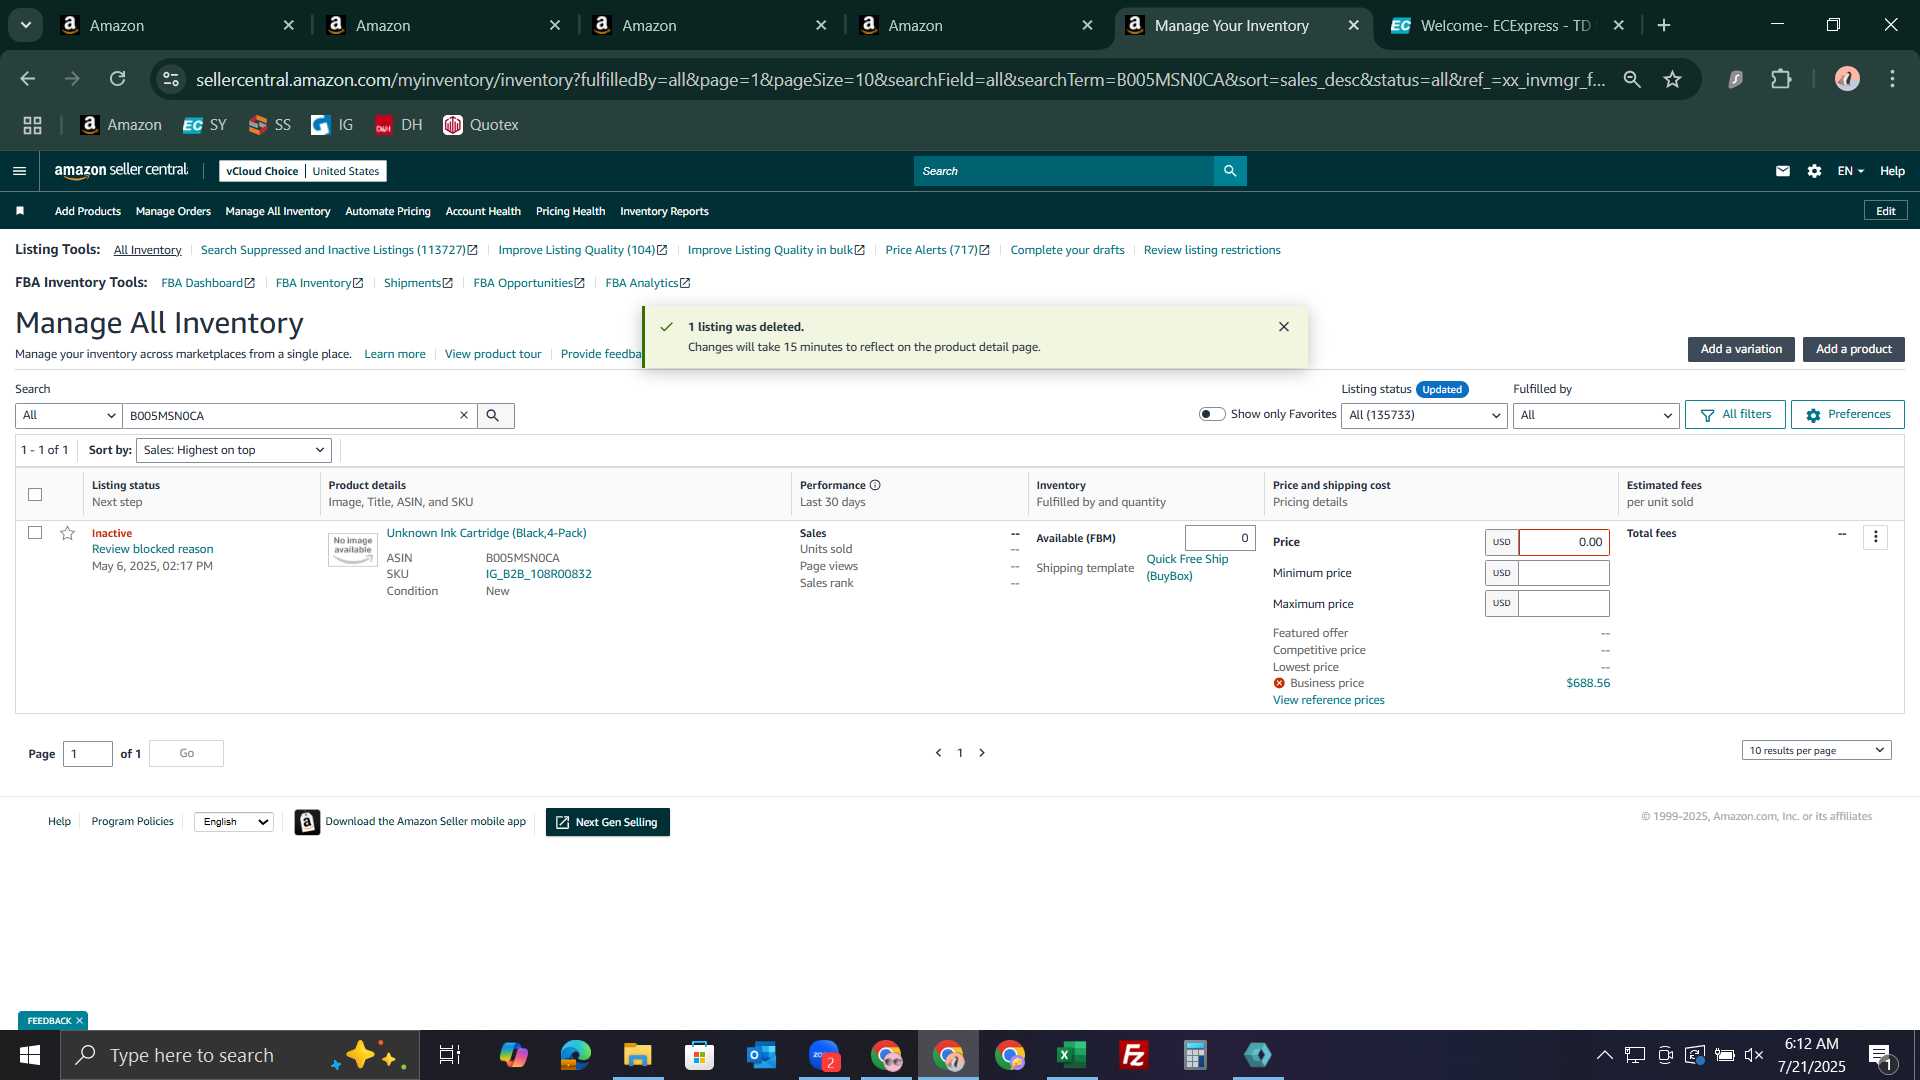This screenshot has height=1080, width=1920.
Task: Open Quick Free Ship (BuyBox) shipping template
Action: (1187, 567)
